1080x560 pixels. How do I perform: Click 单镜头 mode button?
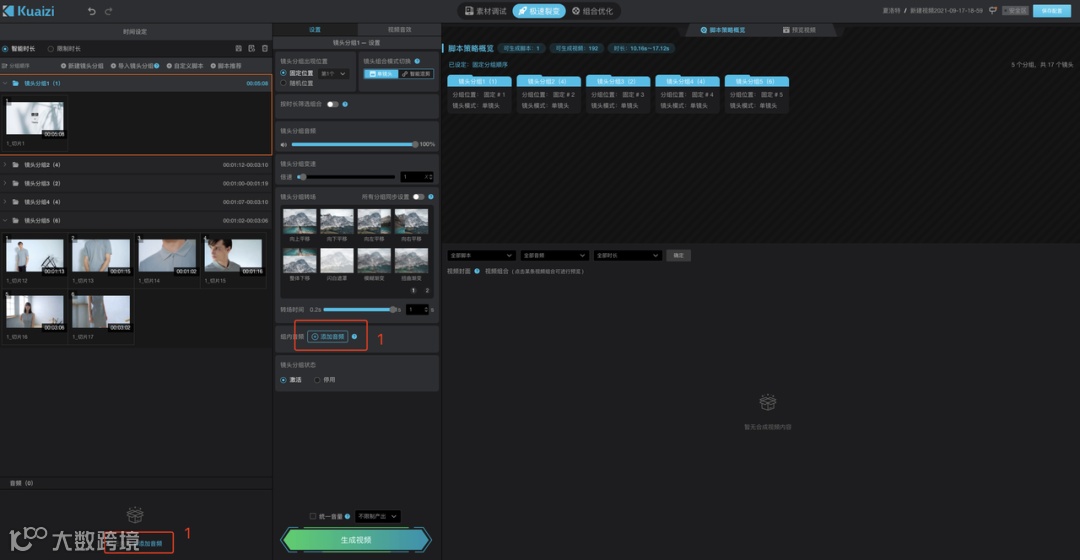tap(381, 74)
